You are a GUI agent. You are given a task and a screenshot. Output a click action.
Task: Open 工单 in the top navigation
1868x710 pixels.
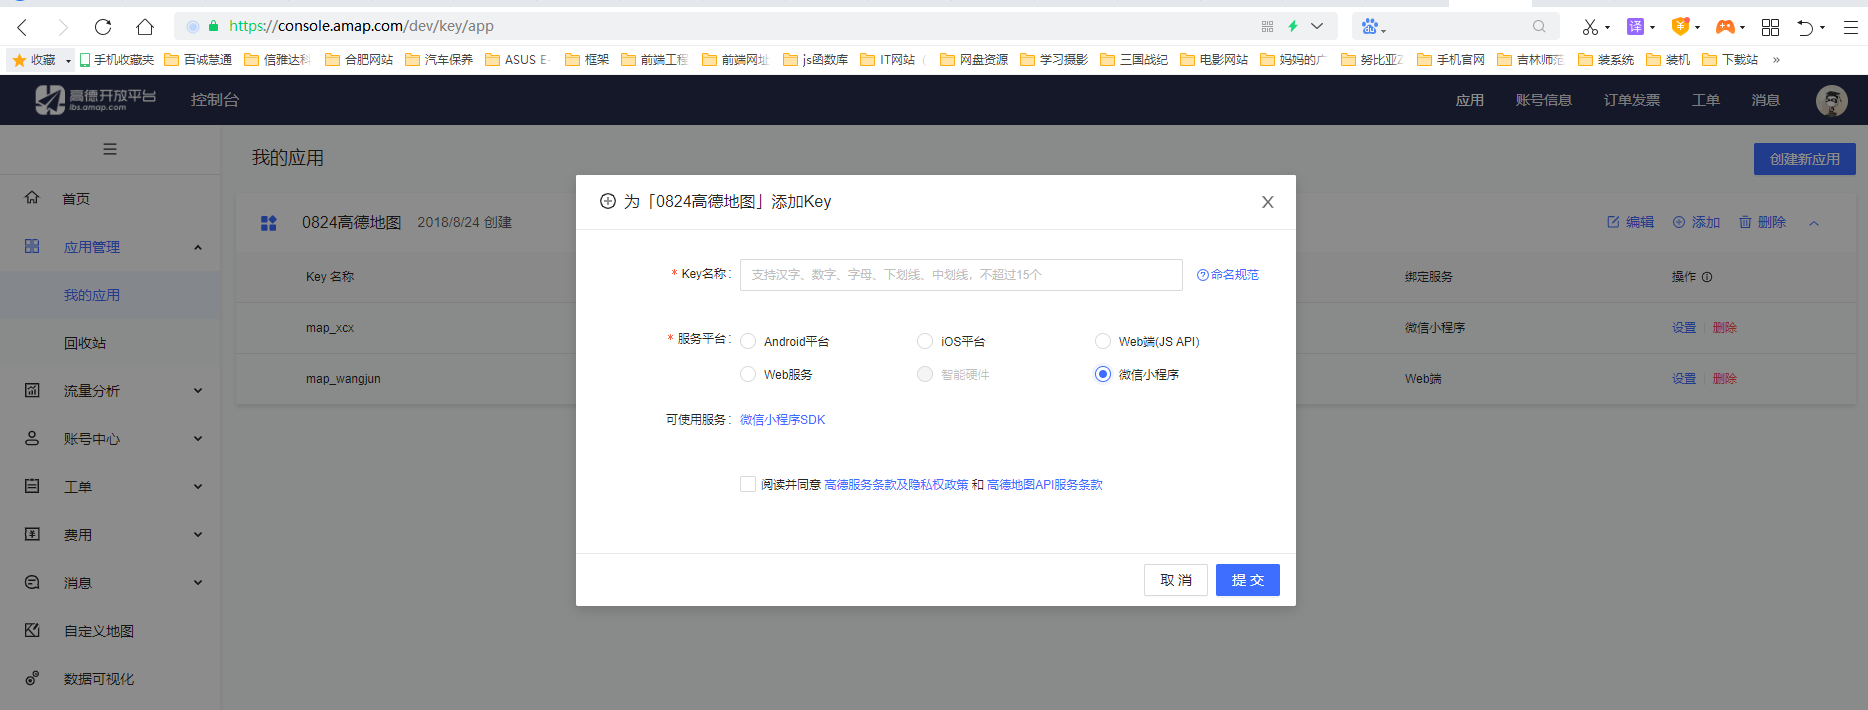coord(1706,100)
